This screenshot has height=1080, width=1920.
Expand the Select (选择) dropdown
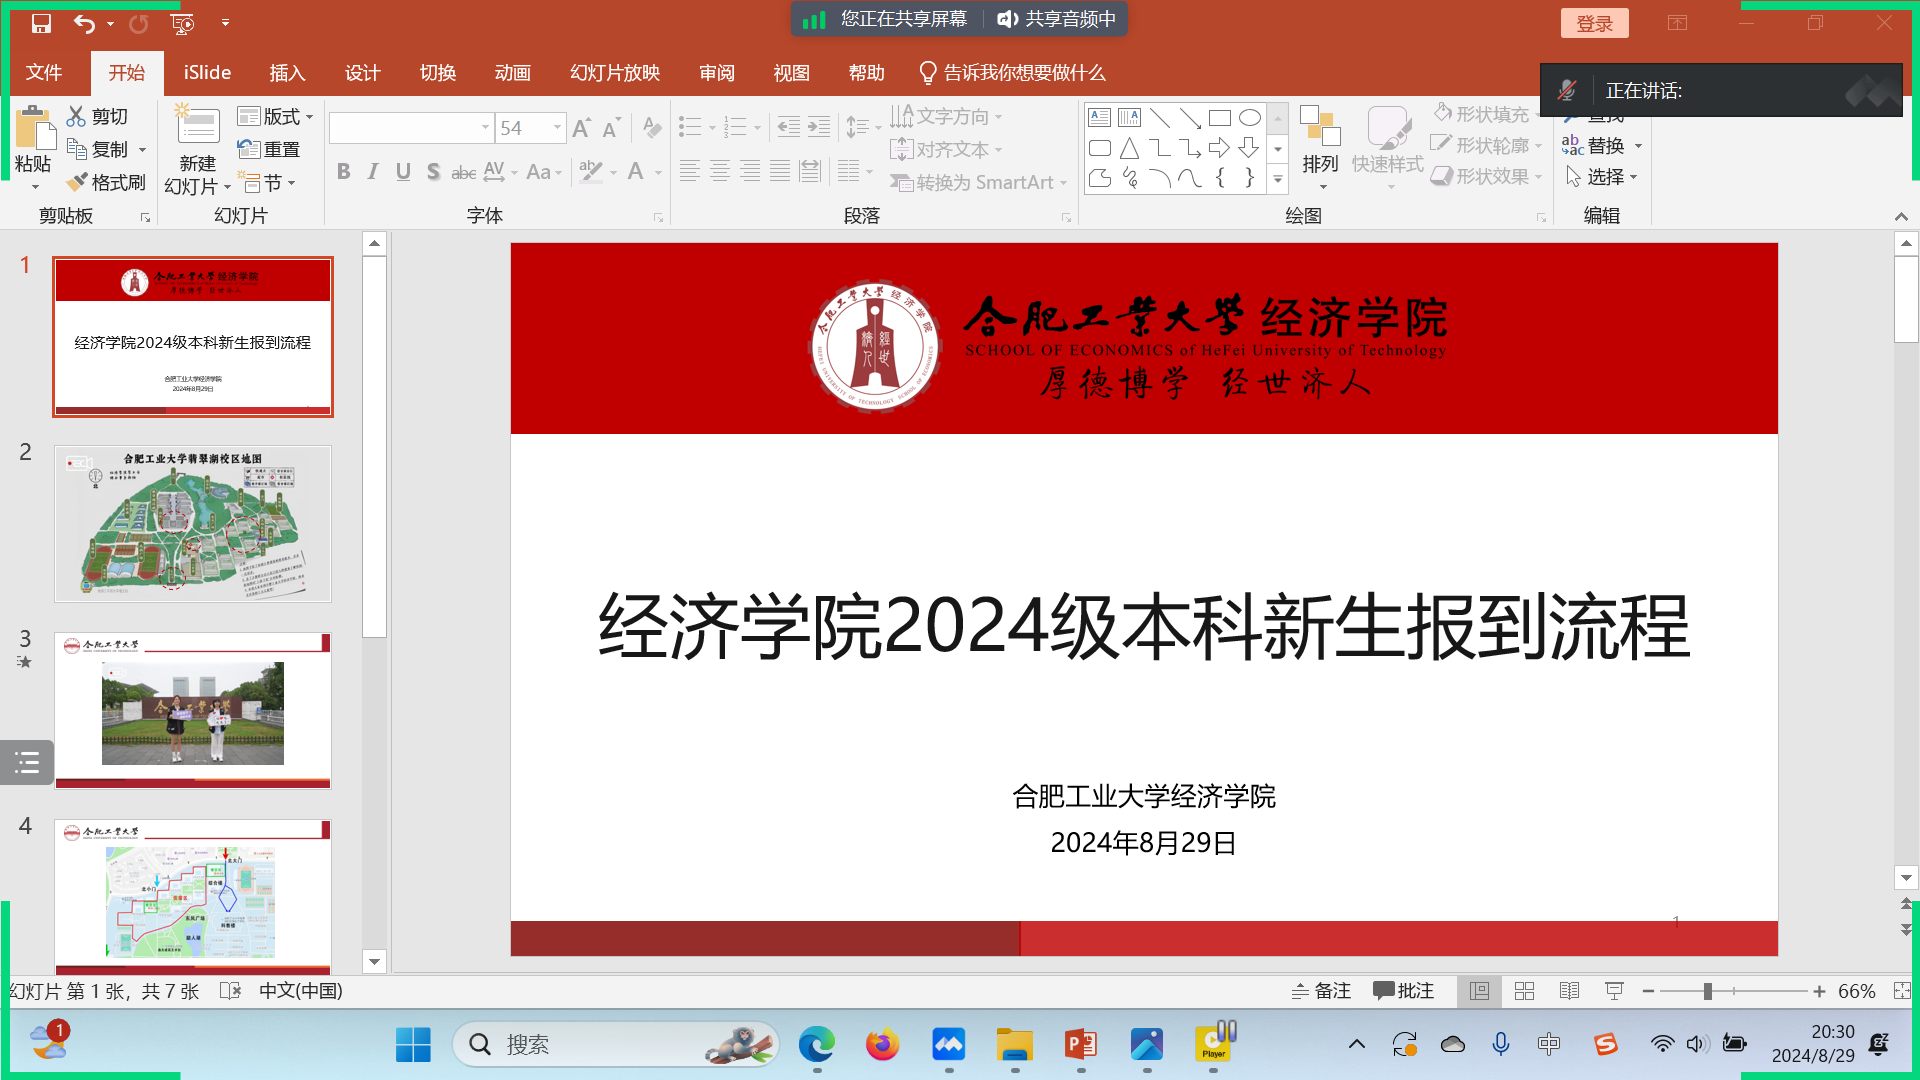(x=1602, y=177)
